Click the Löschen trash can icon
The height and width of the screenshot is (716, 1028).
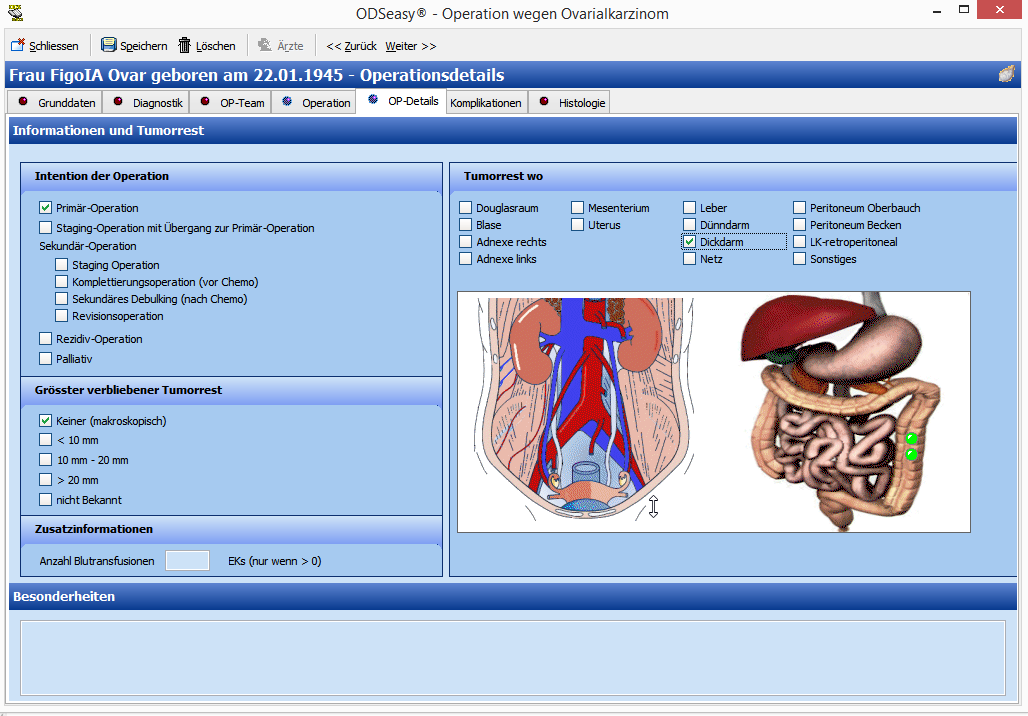185,45
